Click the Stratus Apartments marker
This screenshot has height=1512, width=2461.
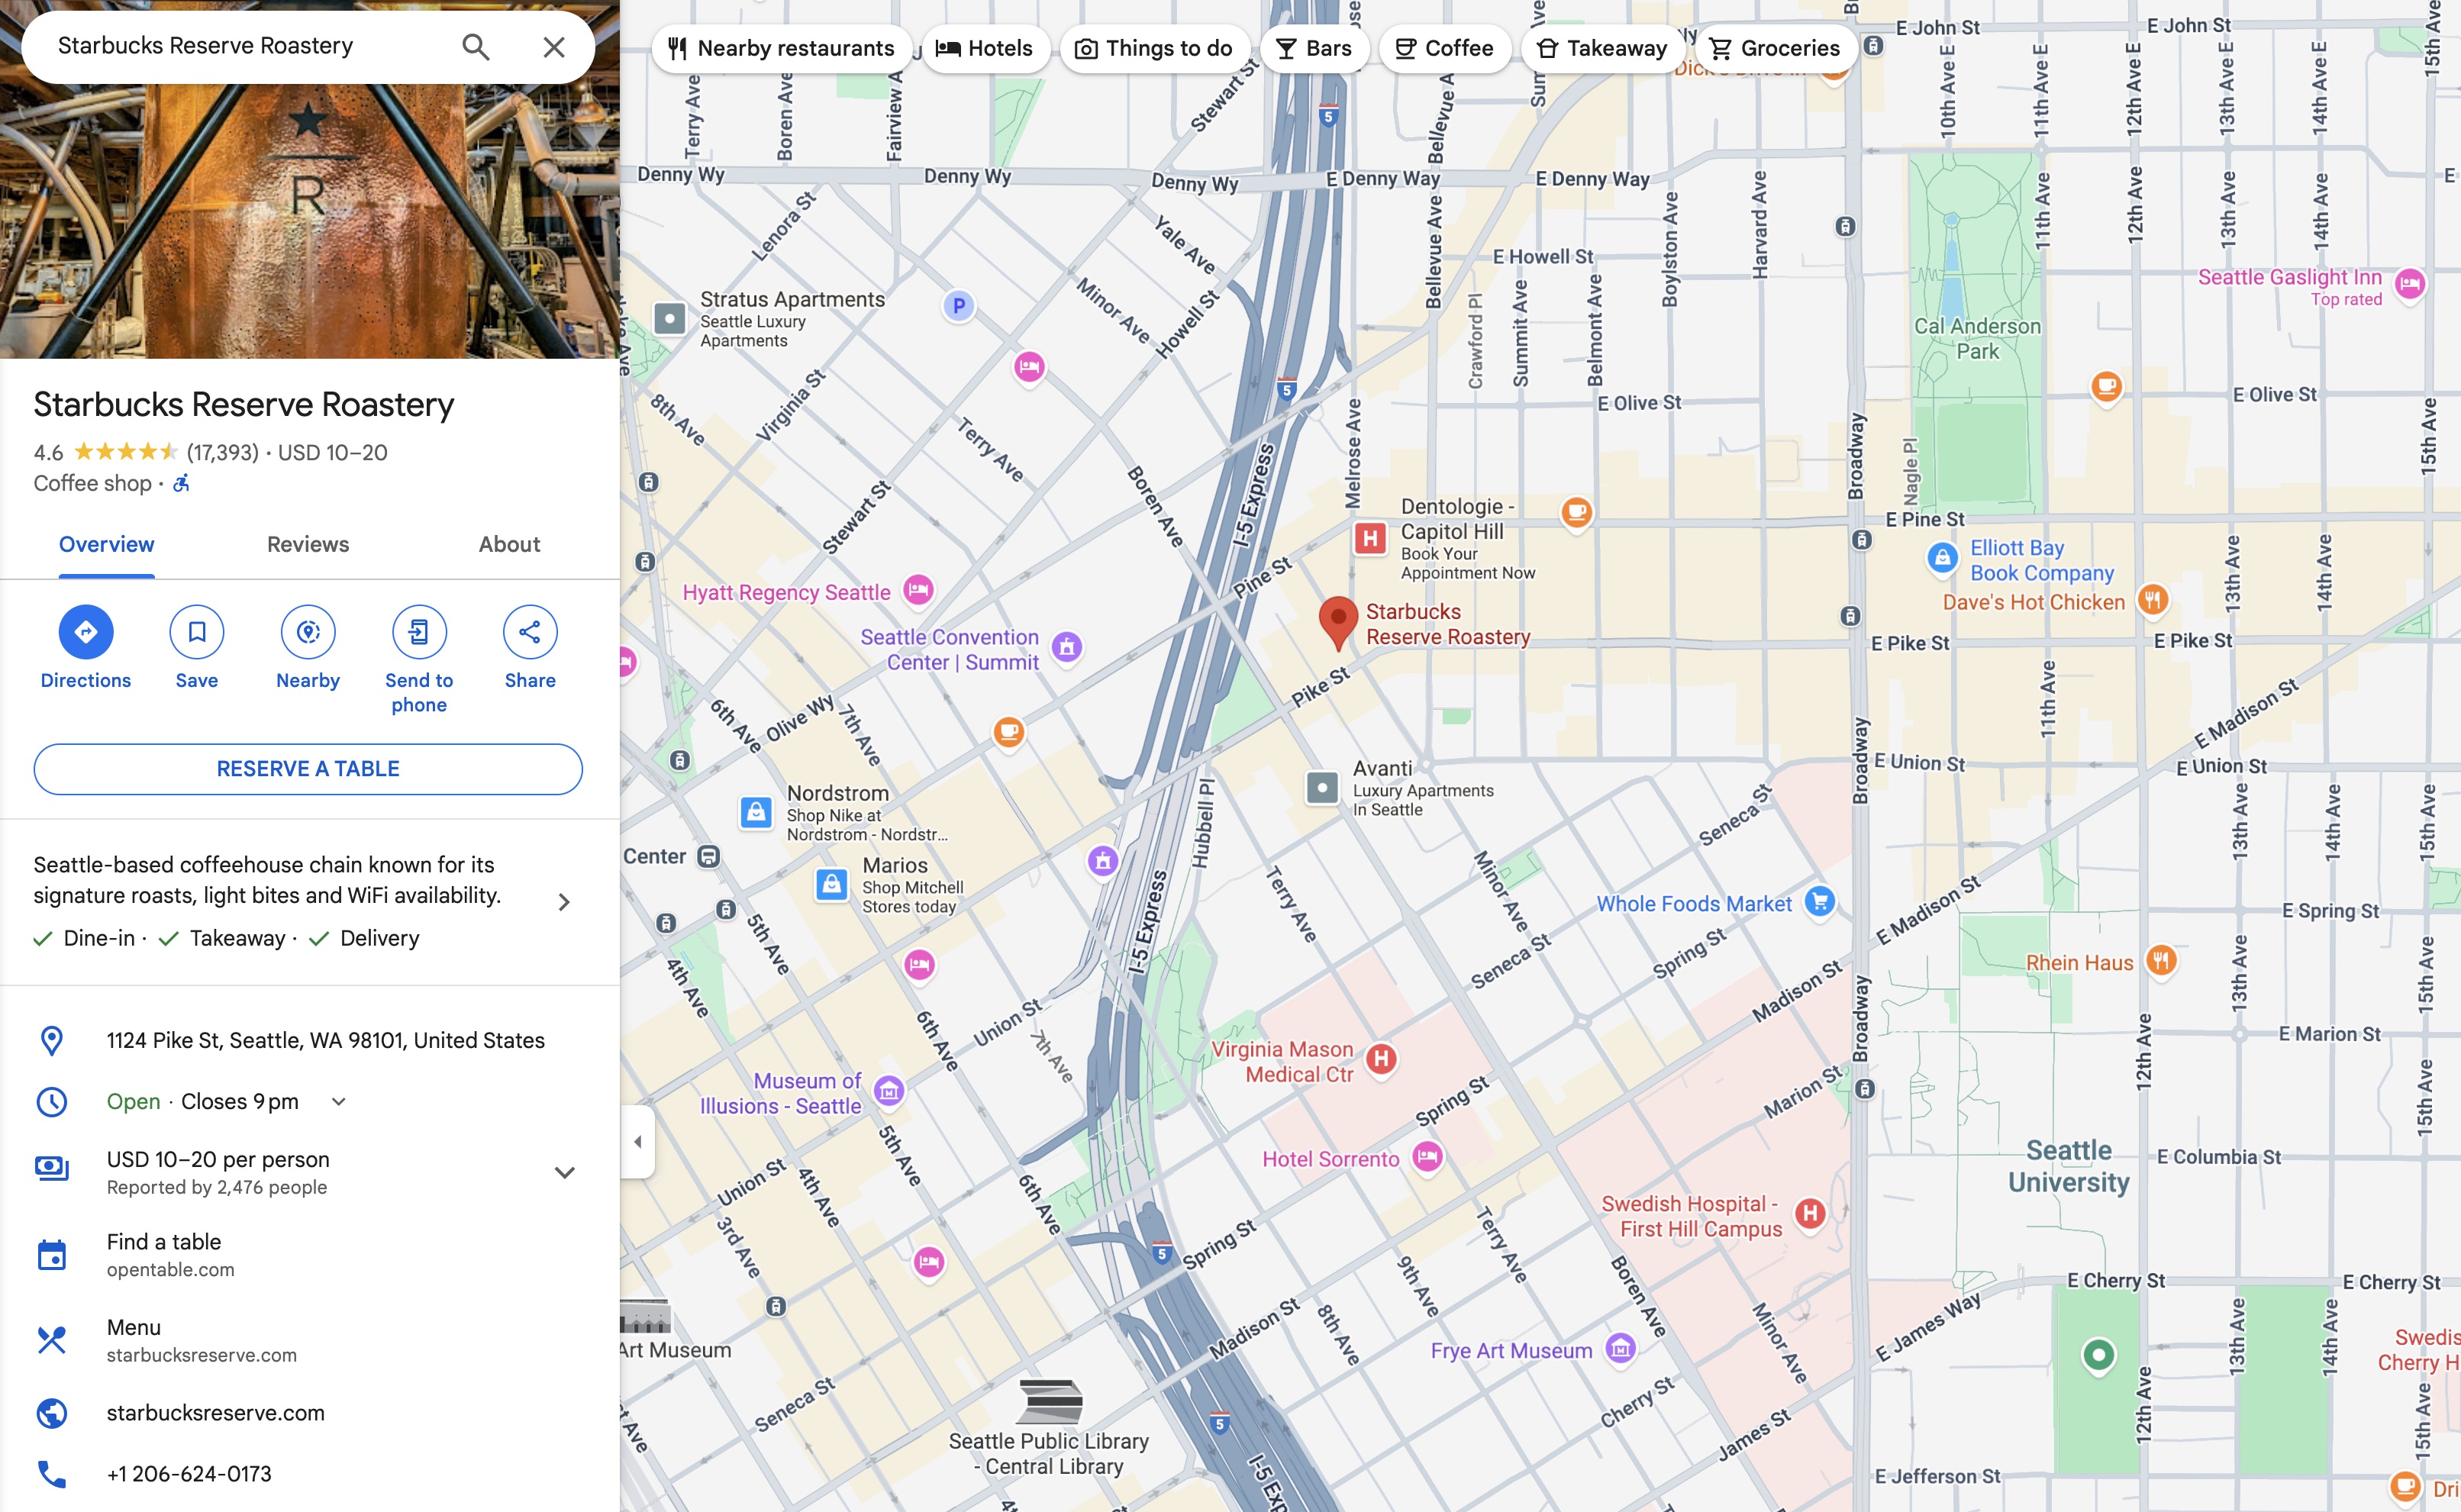[670, 319]
